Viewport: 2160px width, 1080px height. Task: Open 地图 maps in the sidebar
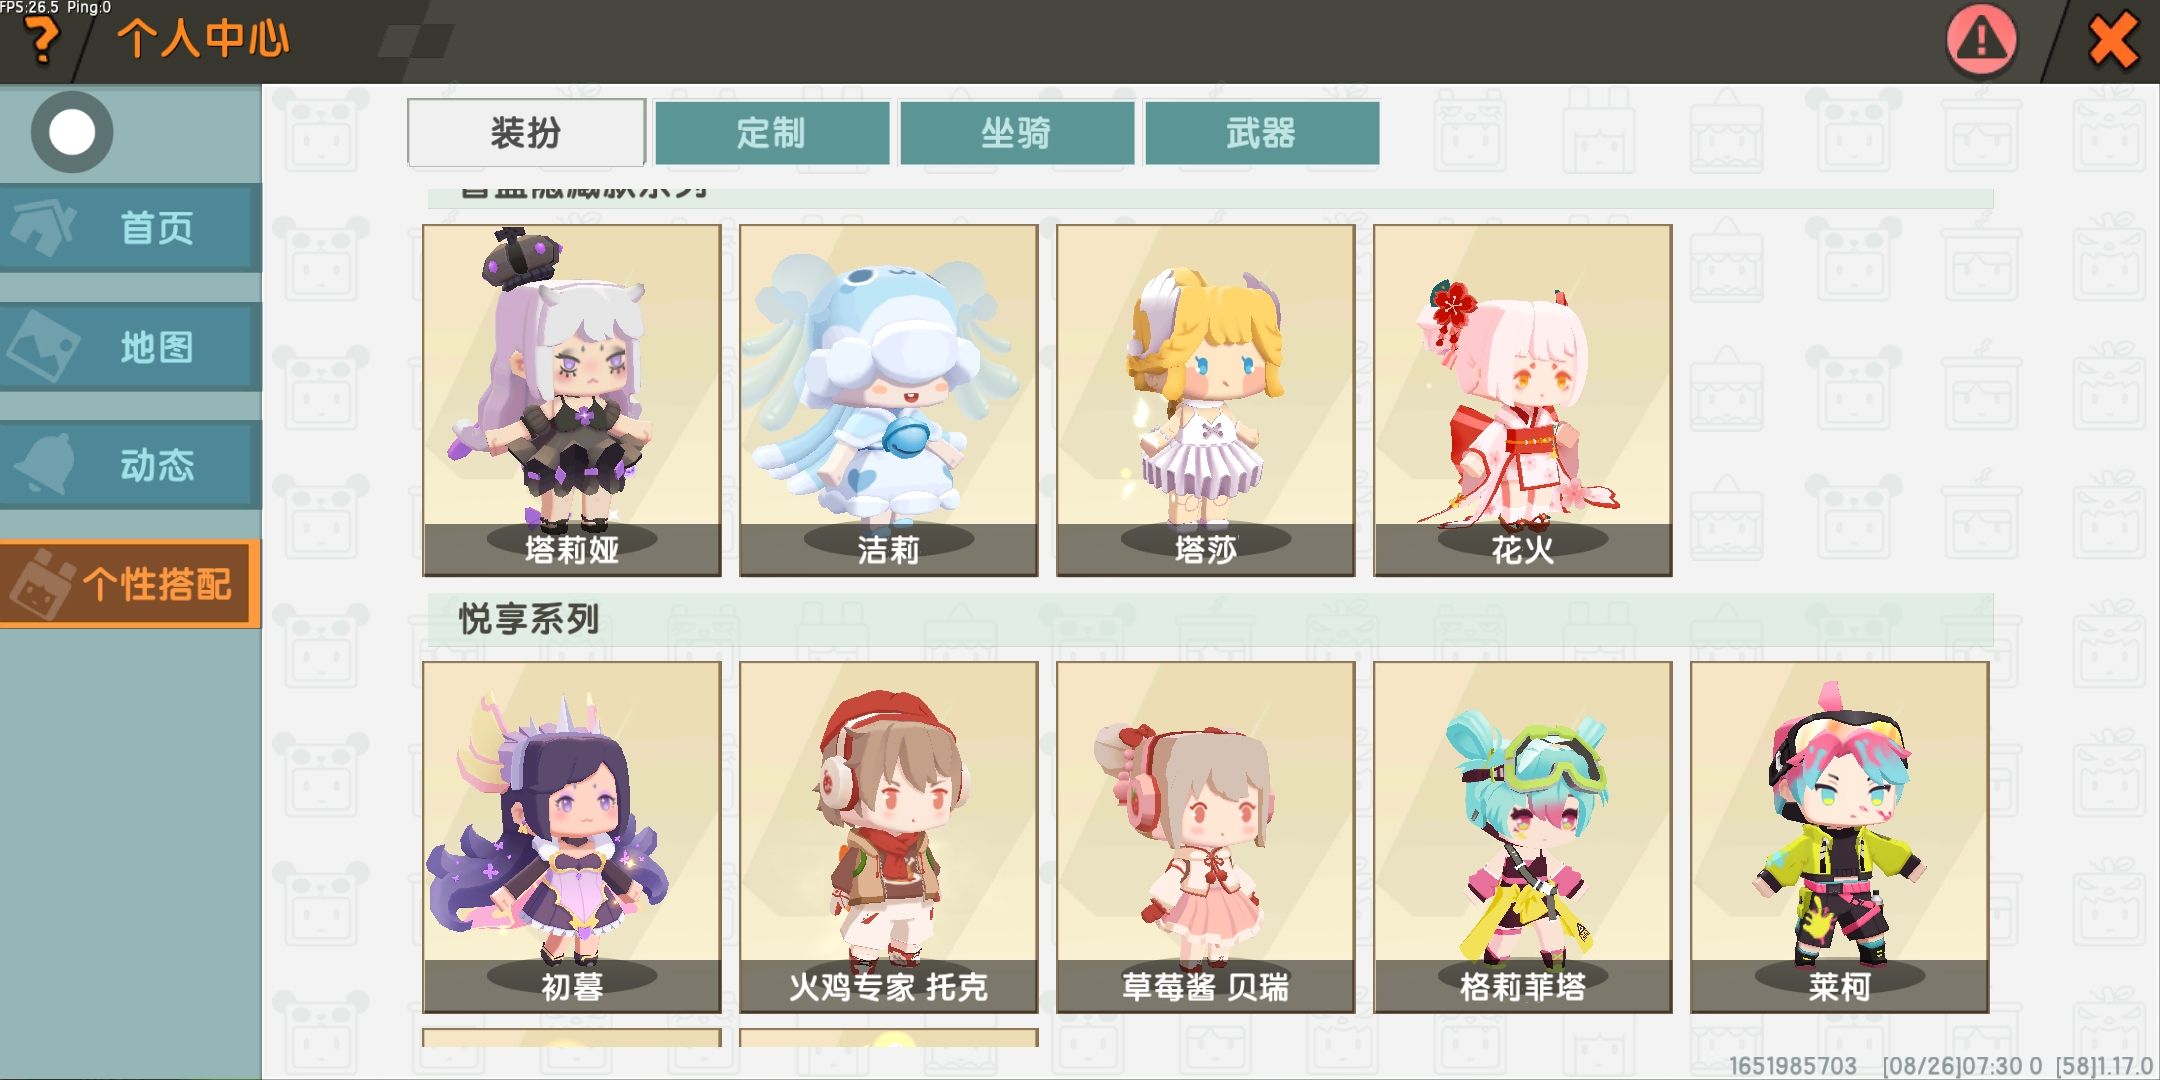(x=130, y=347)
